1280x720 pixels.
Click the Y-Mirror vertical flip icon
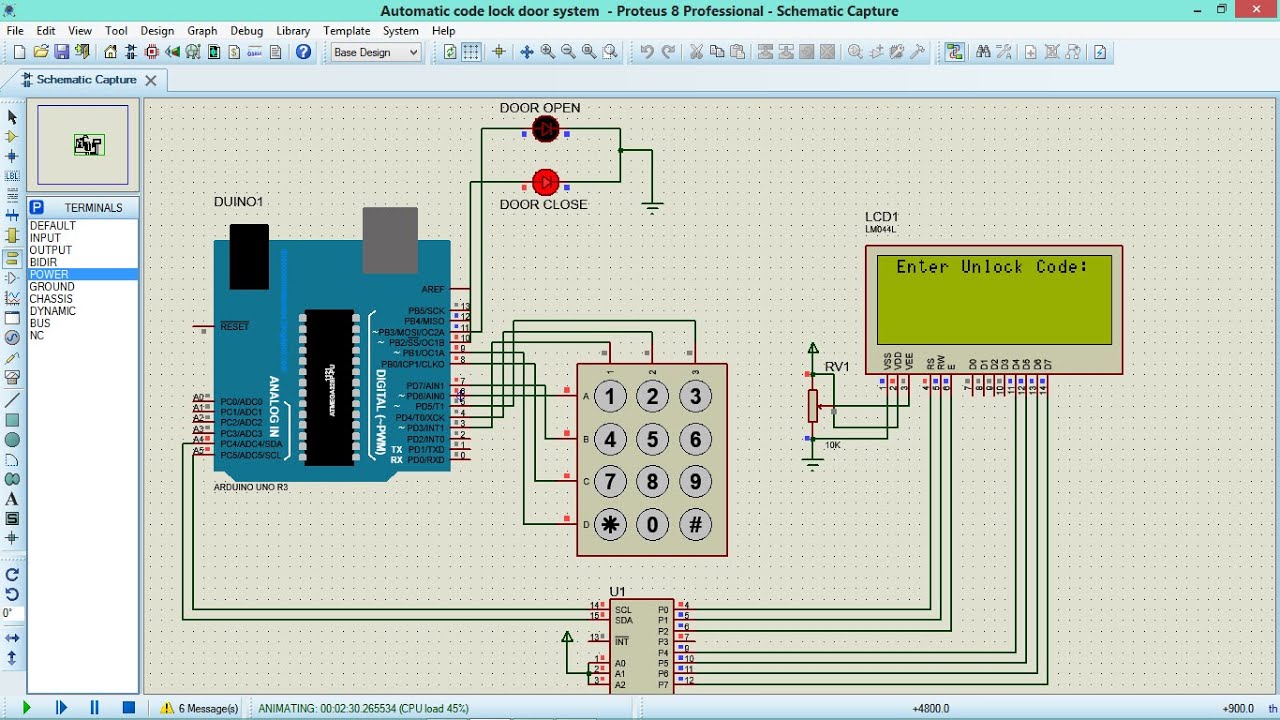click(12, 658)
